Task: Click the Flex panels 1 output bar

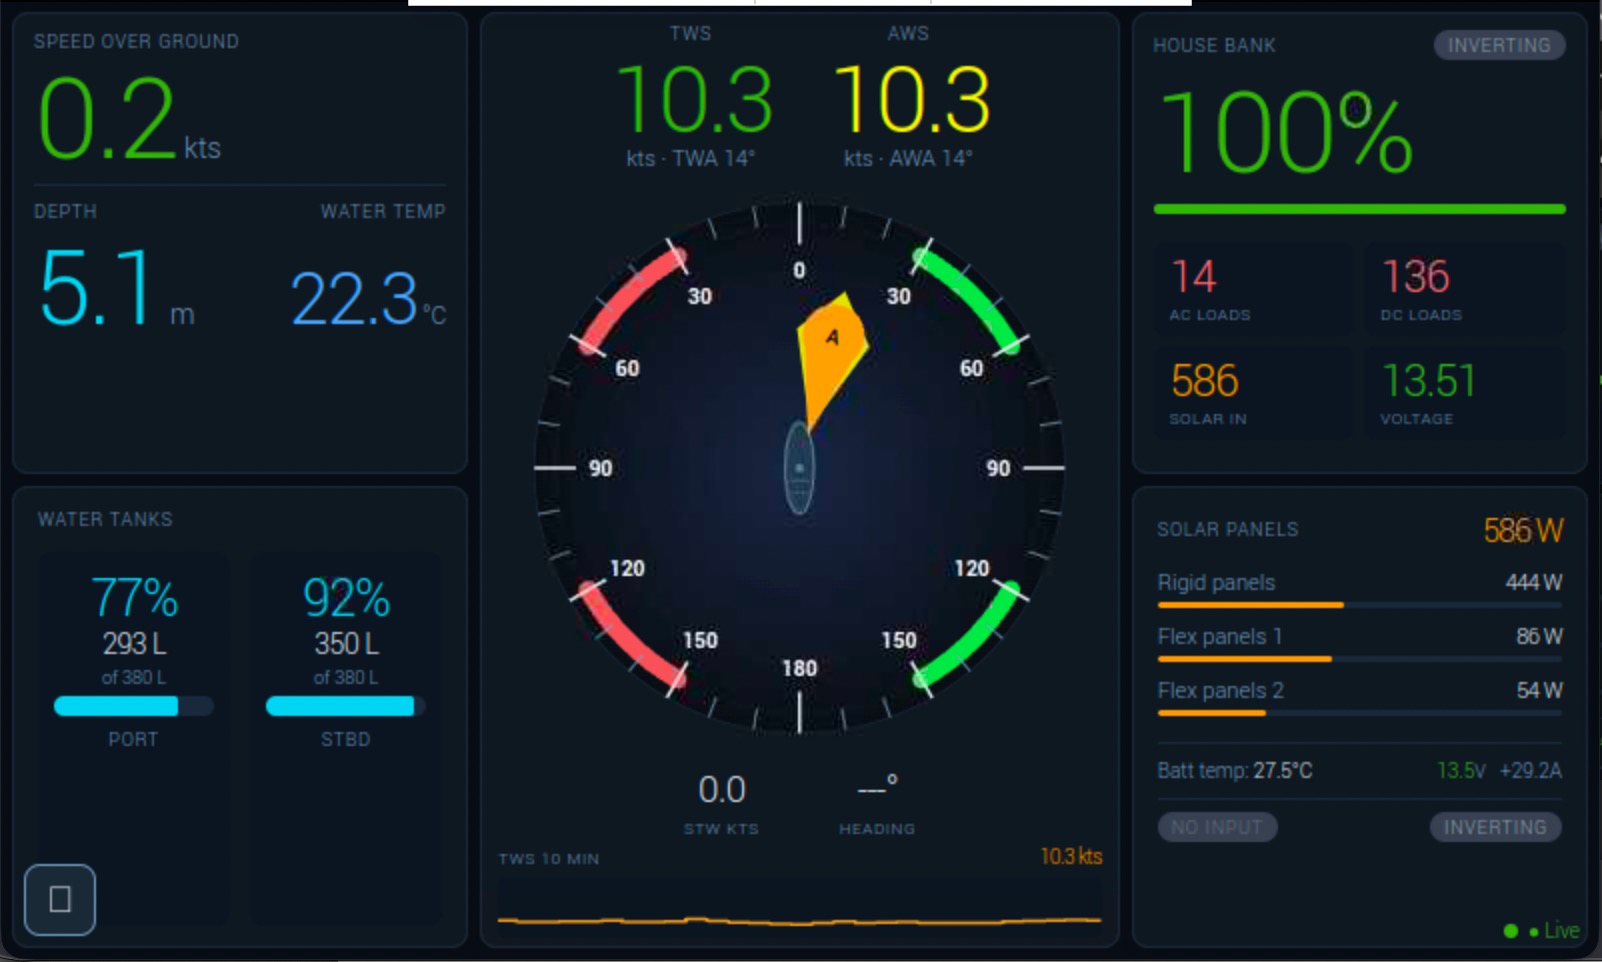Action: pyautogui.click(x=1359, y=659)
